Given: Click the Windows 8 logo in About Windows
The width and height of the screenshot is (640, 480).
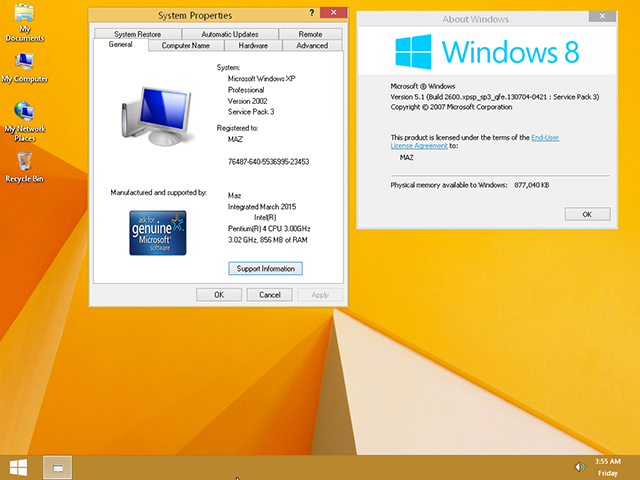Looking at the screenshot, I should click(x=487, y=52).
